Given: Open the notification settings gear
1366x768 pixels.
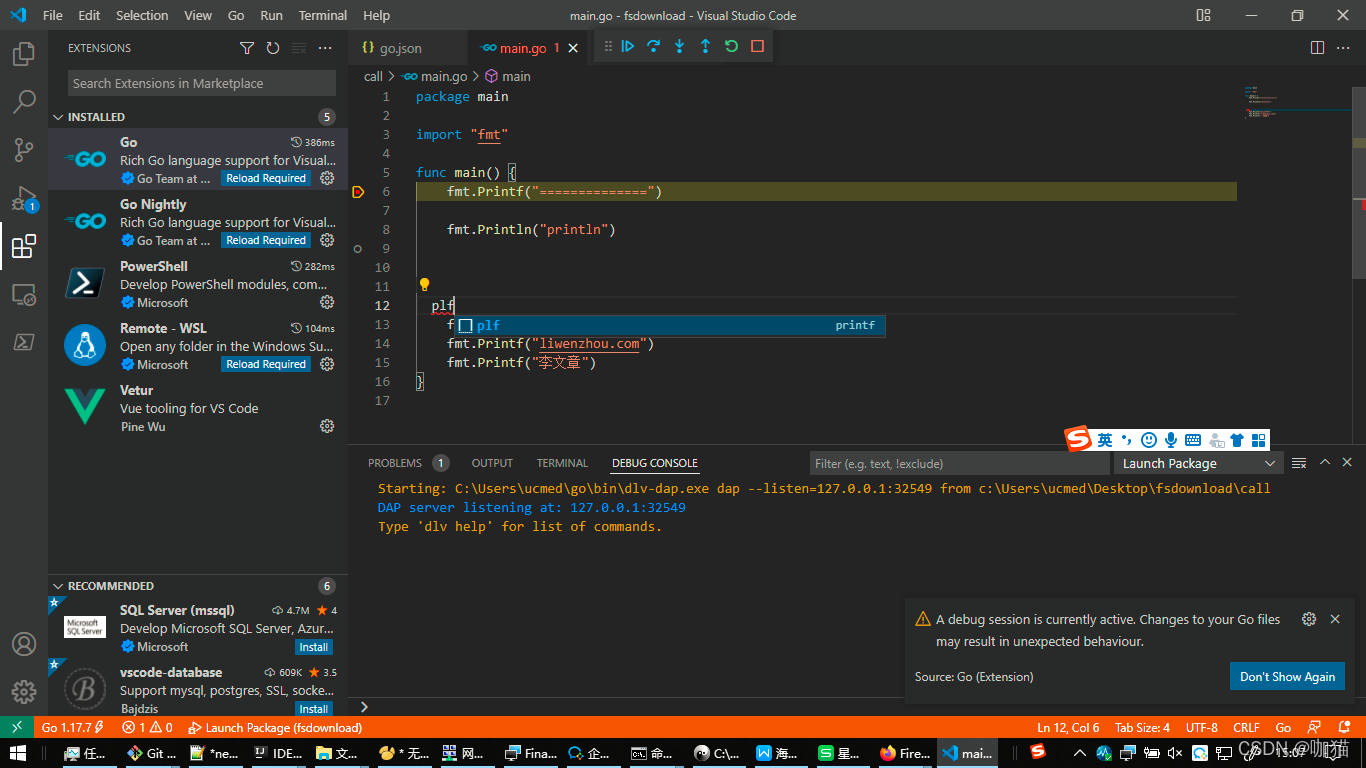Looking at the screenshot, I should [1309, 620].
